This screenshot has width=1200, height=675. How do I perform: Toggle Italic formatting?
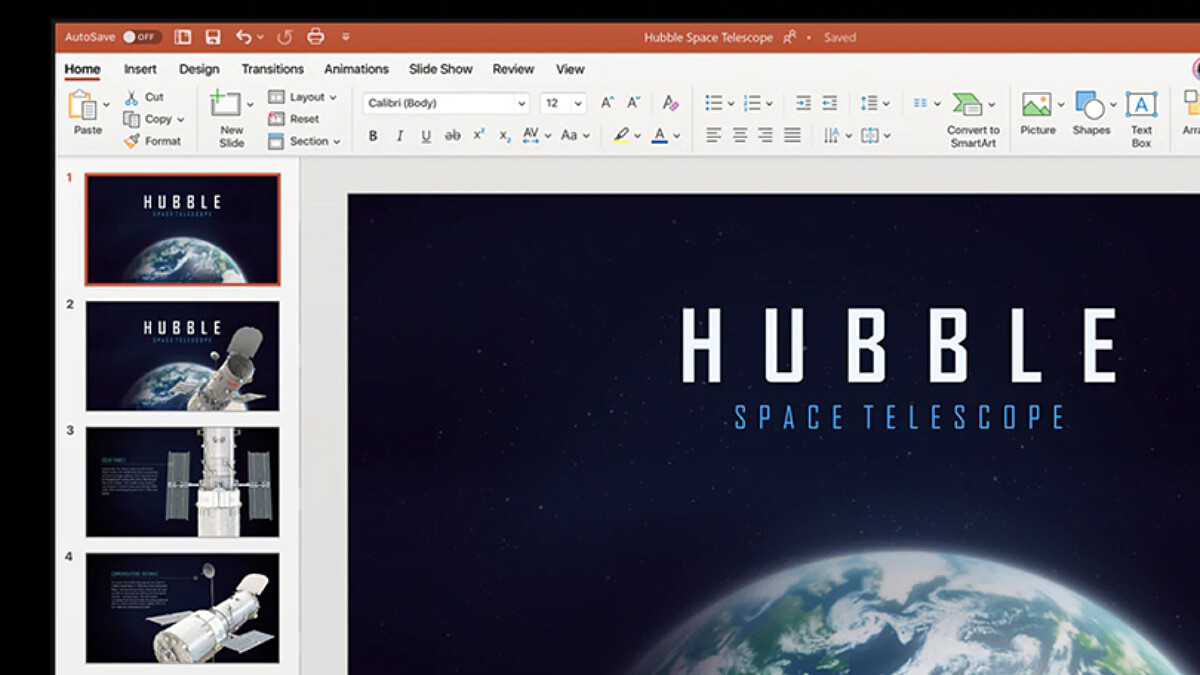pos(400,136)
